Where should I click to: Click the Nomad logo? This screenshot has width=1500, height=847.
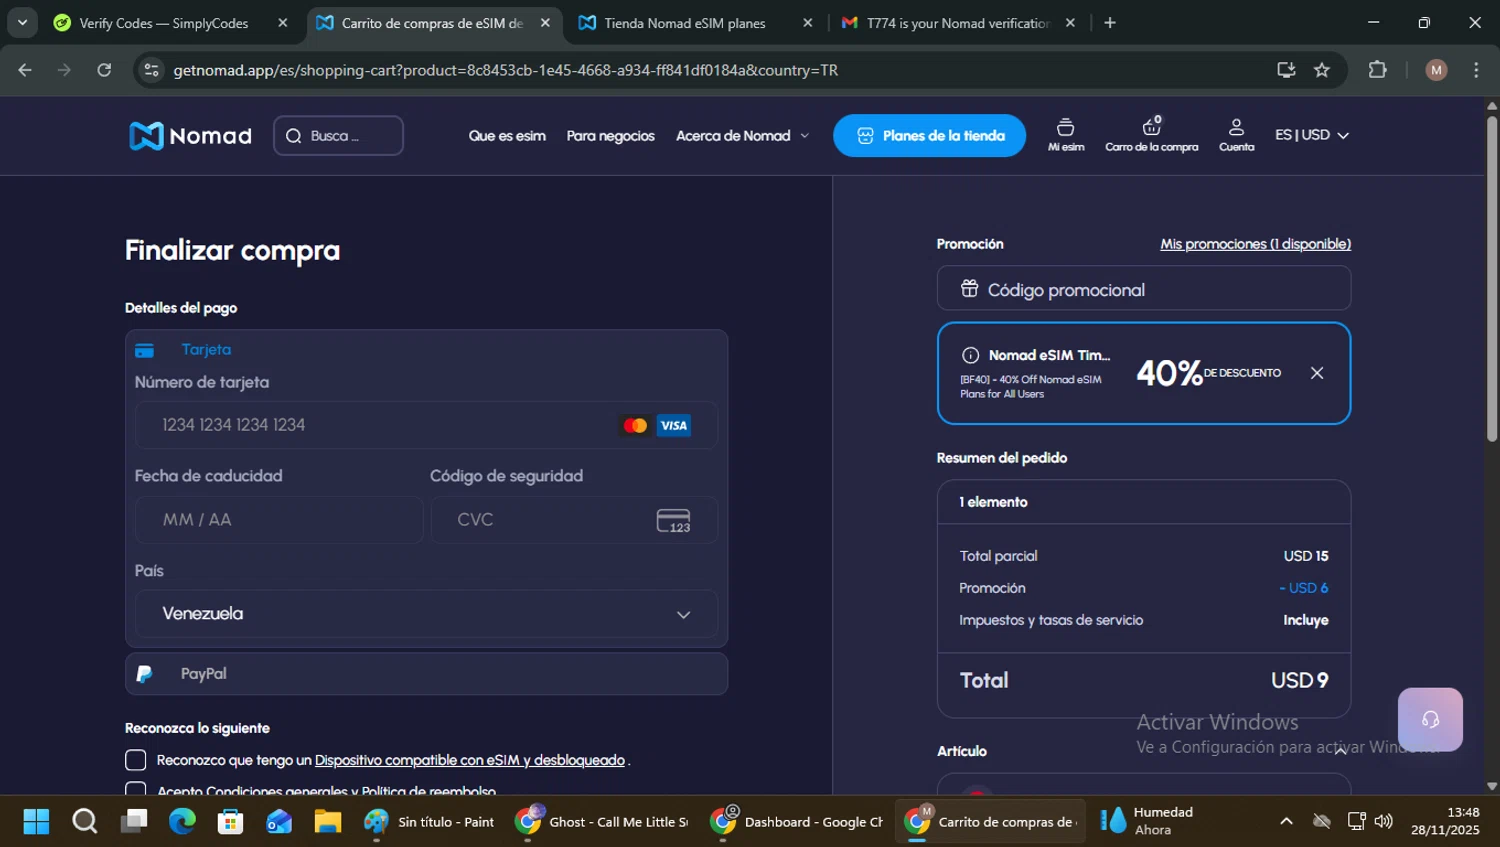(x=190, y=136)
